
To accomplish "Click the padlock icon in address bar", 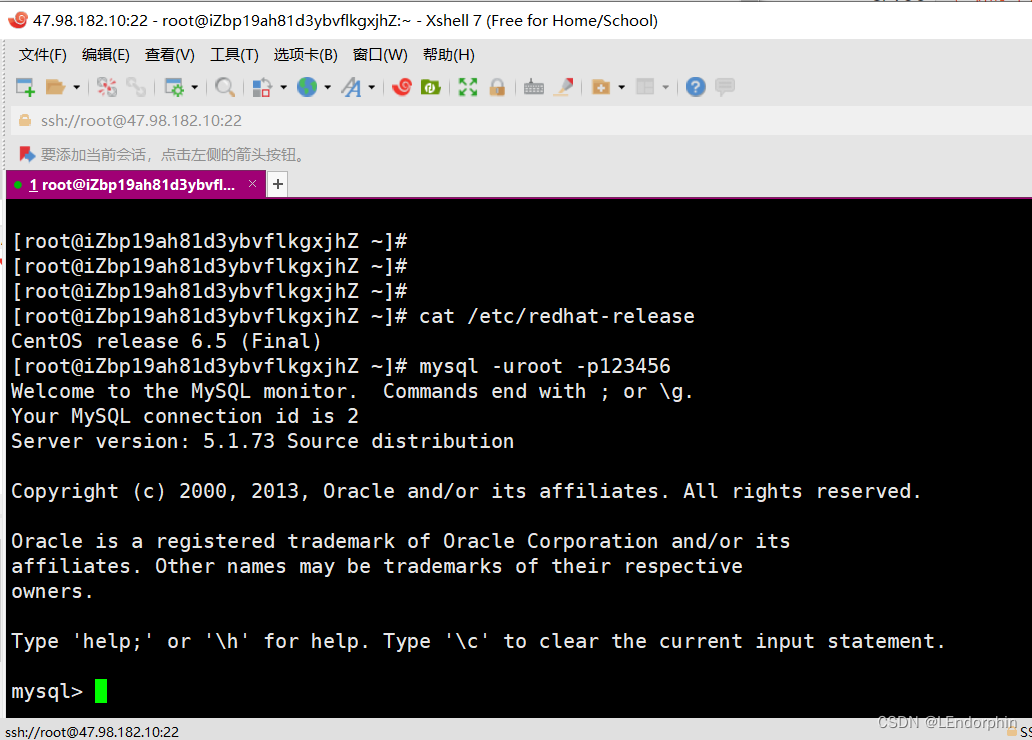I will pos(25,120).
